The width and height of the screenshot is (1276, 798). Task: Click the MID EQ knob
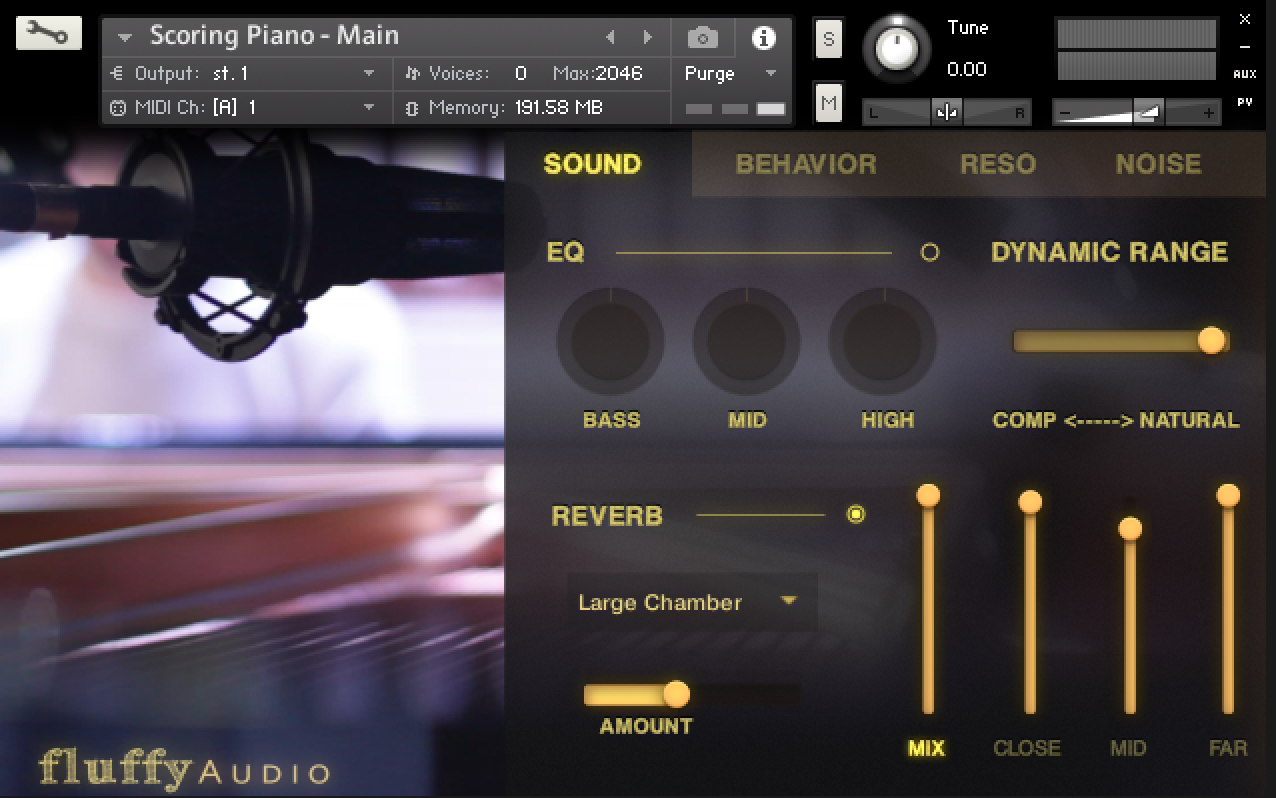click(x=746, y=341)
